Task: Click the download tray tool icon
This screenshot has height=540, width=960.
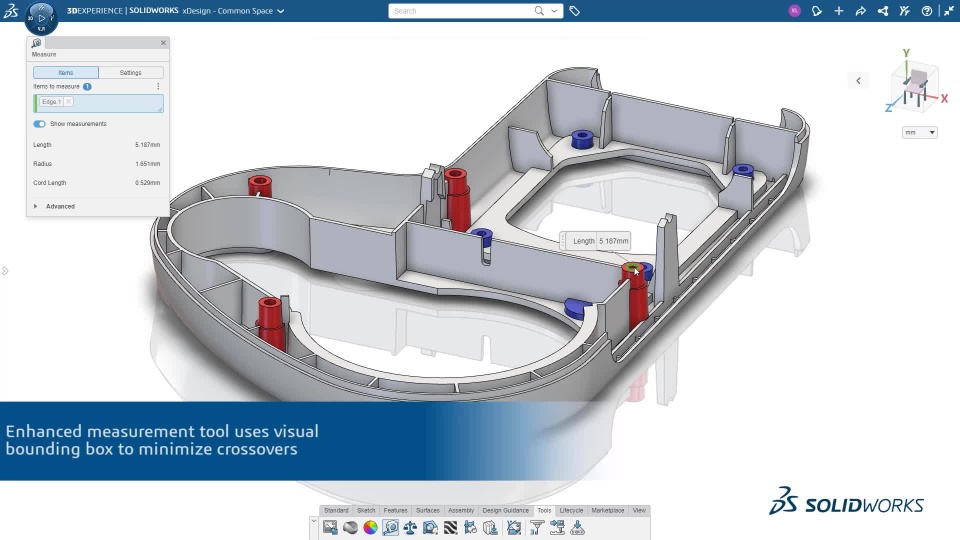Action: coord(577,527)
